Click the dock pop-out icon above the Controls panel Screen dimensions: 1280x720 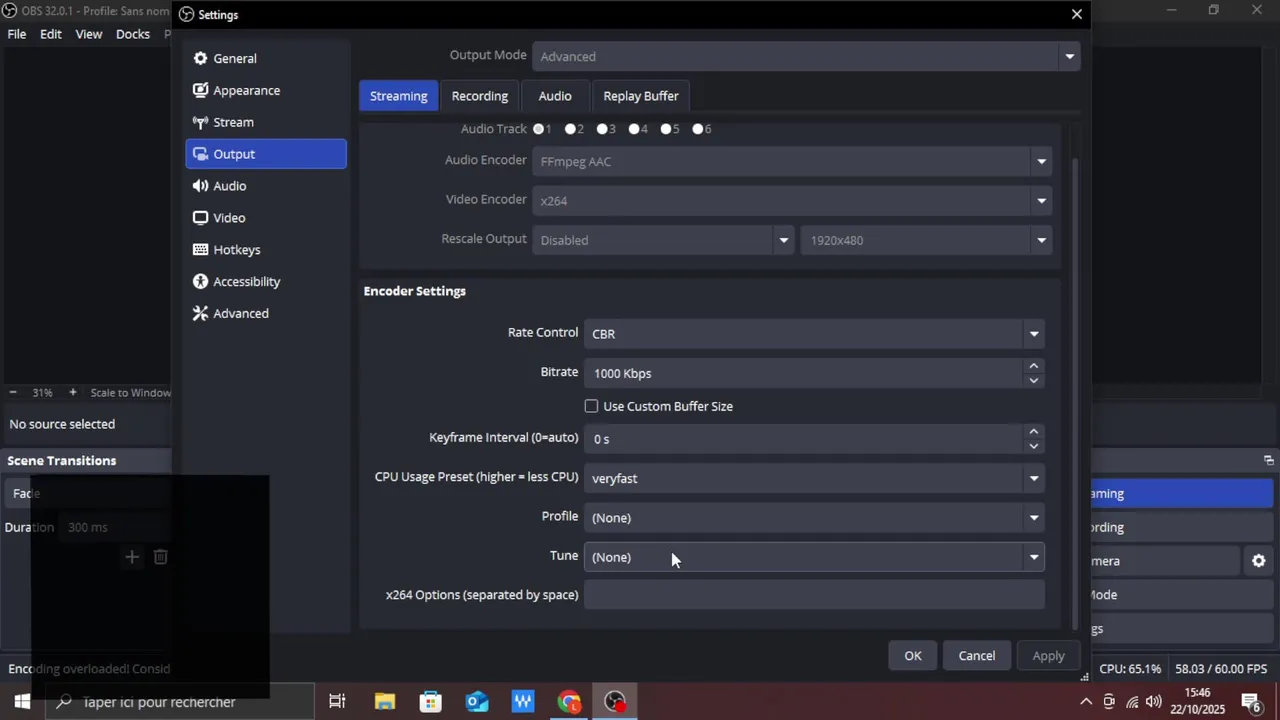tap(1268, 460)
